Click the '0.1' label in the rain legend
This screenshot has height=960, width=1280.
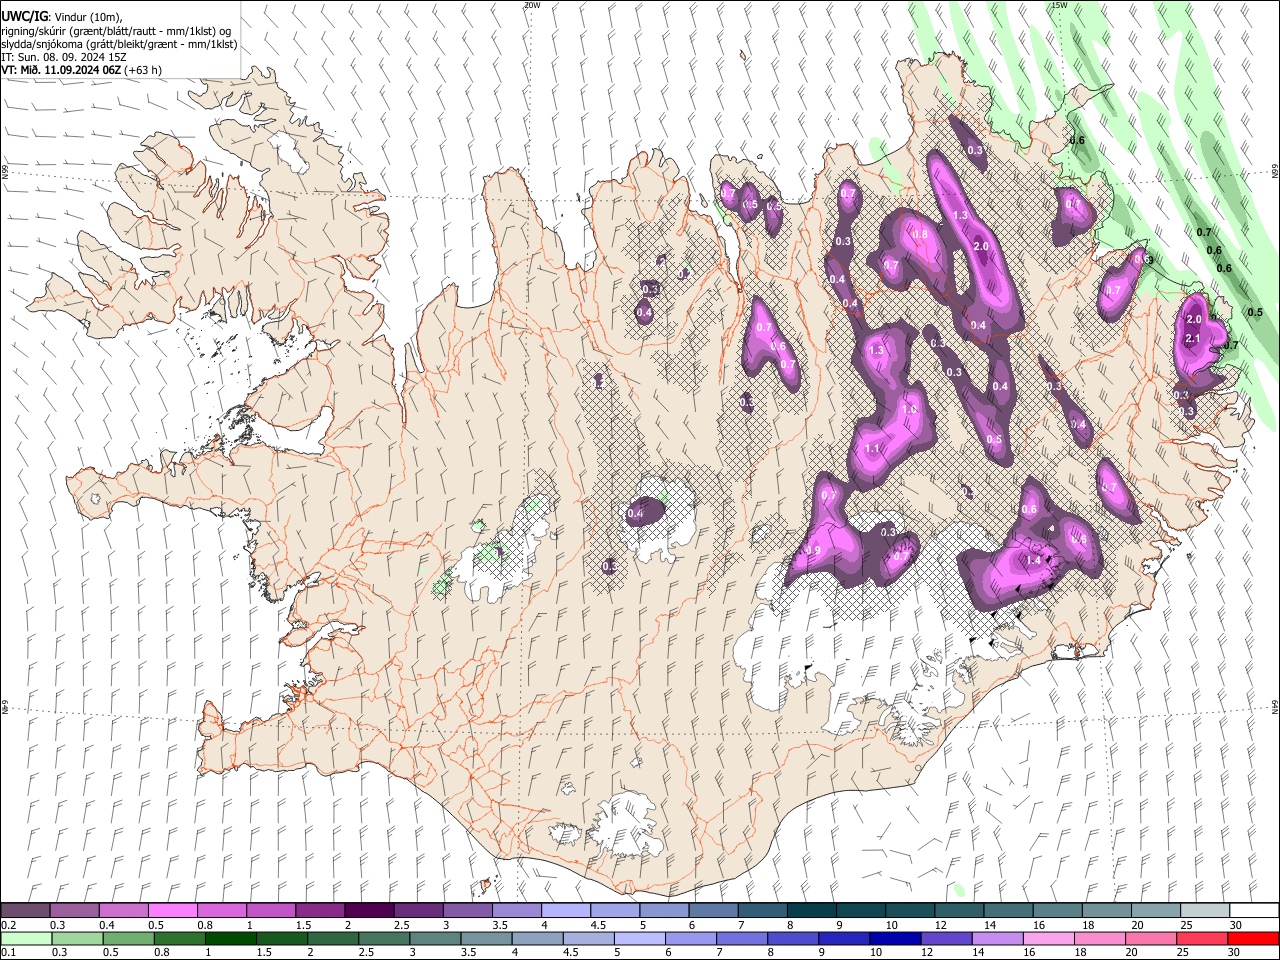[x=10, y=953]
